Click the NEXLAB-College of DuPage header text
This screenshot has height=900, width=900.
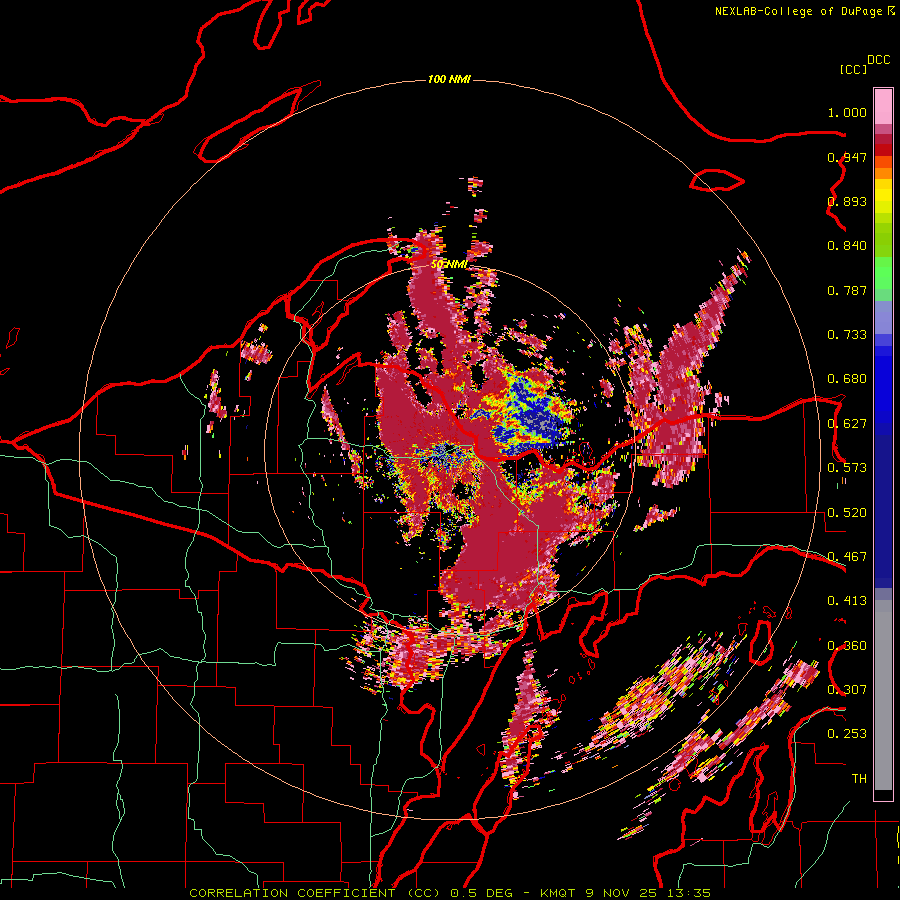point(798,11)
